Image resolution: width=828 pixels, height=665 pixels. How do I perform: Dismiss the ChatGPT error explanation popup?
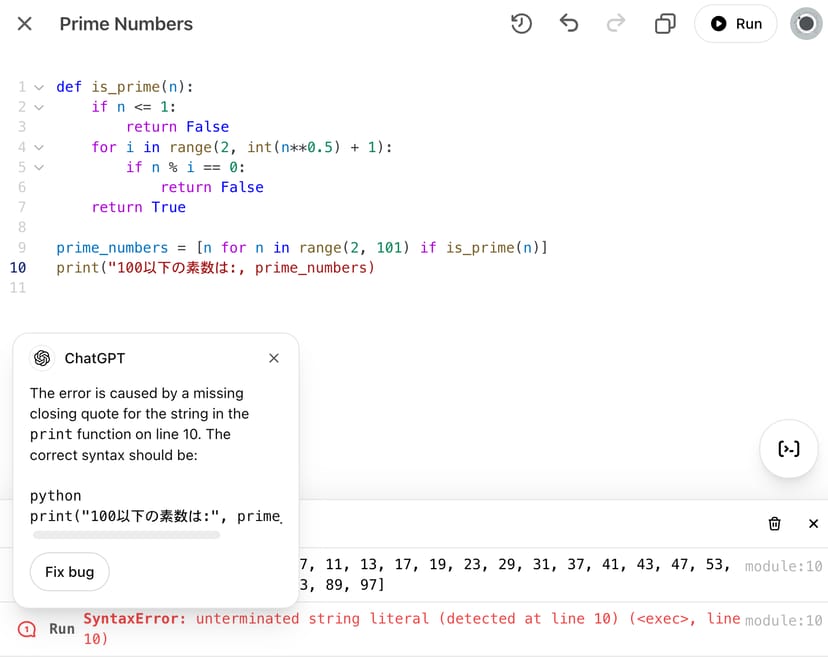point(274,358)
